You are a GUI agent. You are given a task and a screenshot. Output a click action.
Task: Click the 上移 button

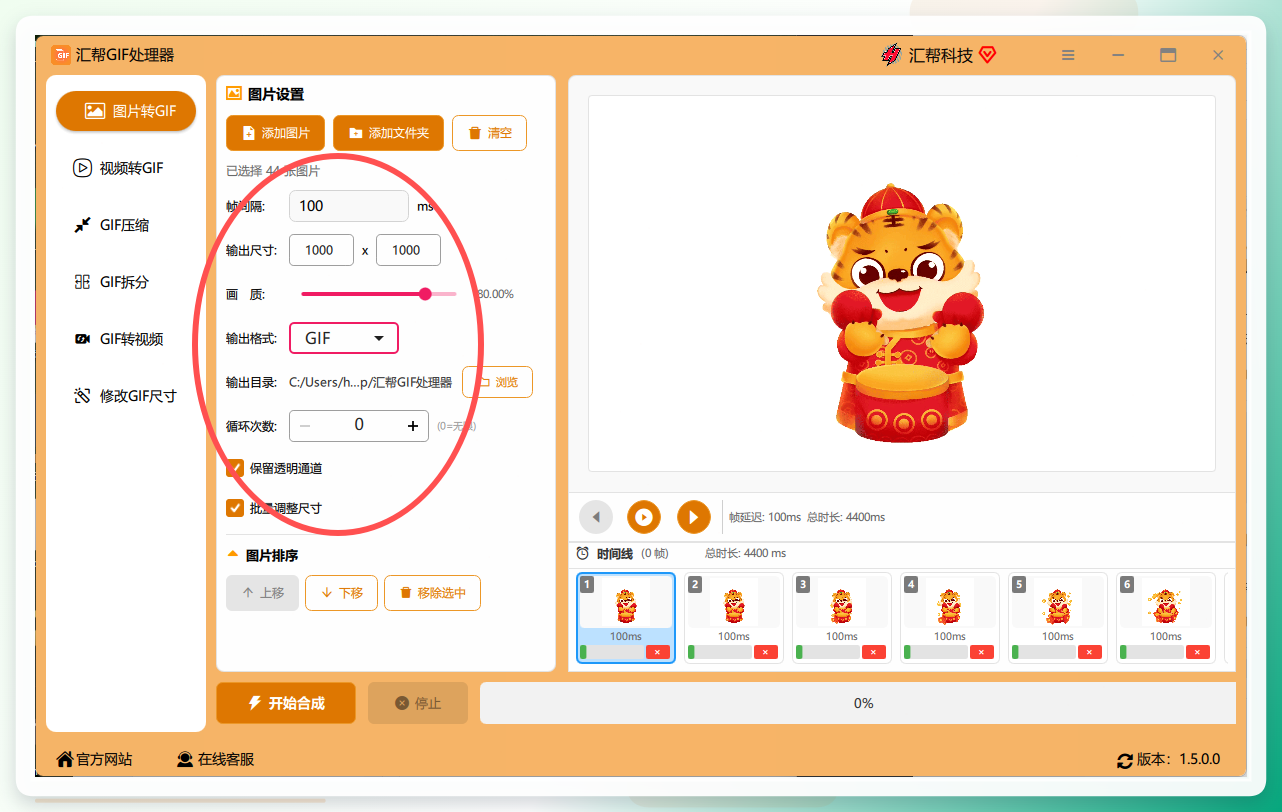pos(262,593)
